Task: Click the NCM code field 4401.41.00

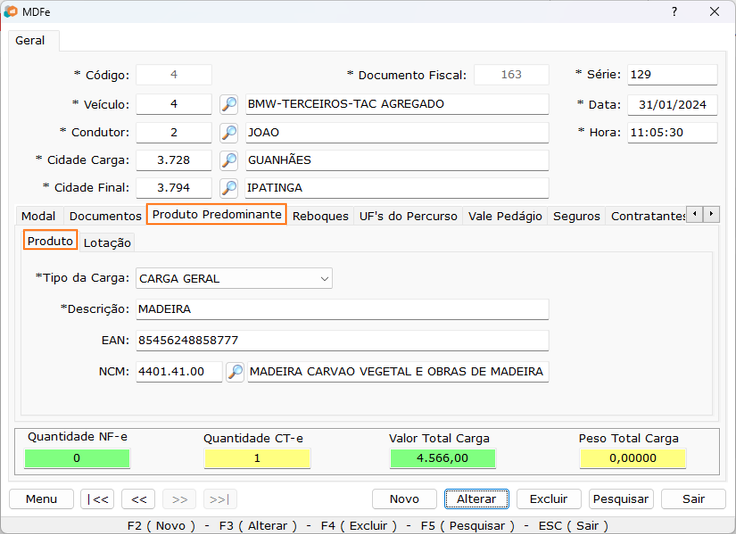Action: (x=179, y=372)
